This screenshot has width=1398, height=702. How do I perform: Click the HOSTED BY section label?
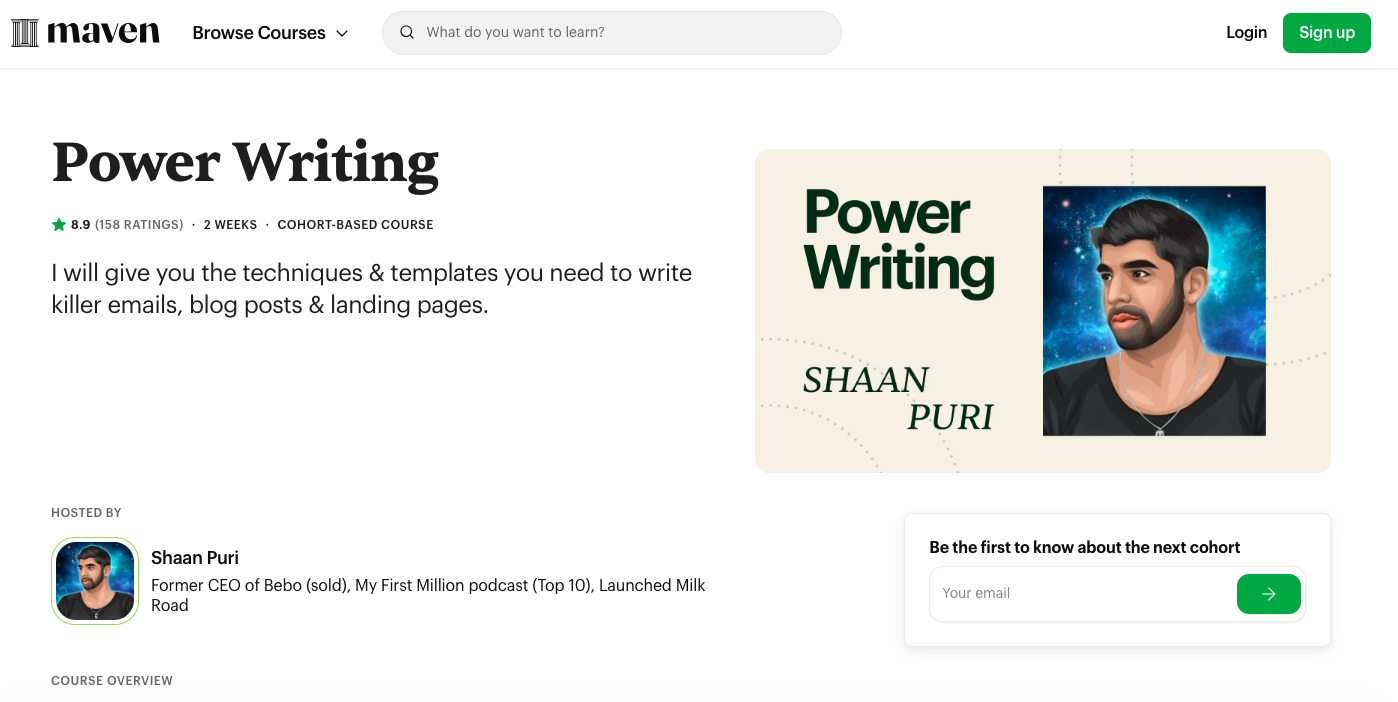[86, 512]
